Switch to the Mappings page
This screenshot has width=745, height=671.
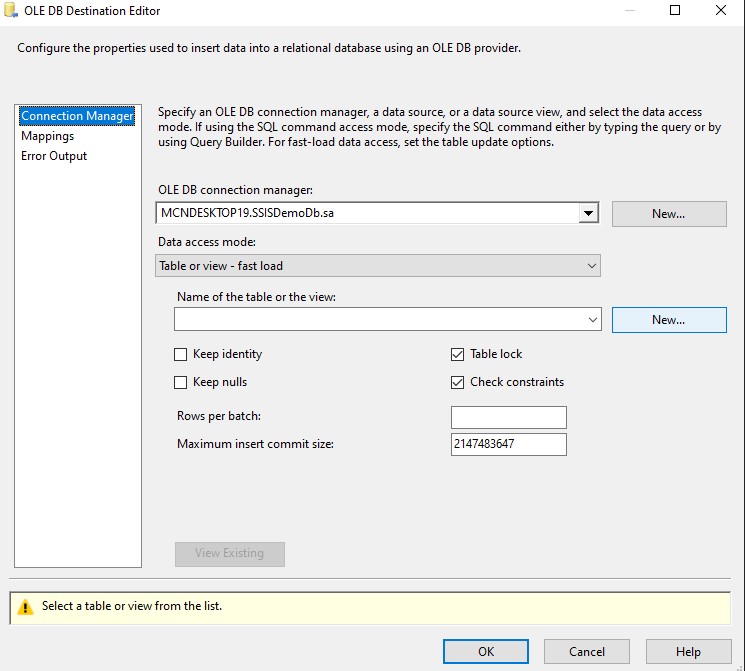pos(48,136)
